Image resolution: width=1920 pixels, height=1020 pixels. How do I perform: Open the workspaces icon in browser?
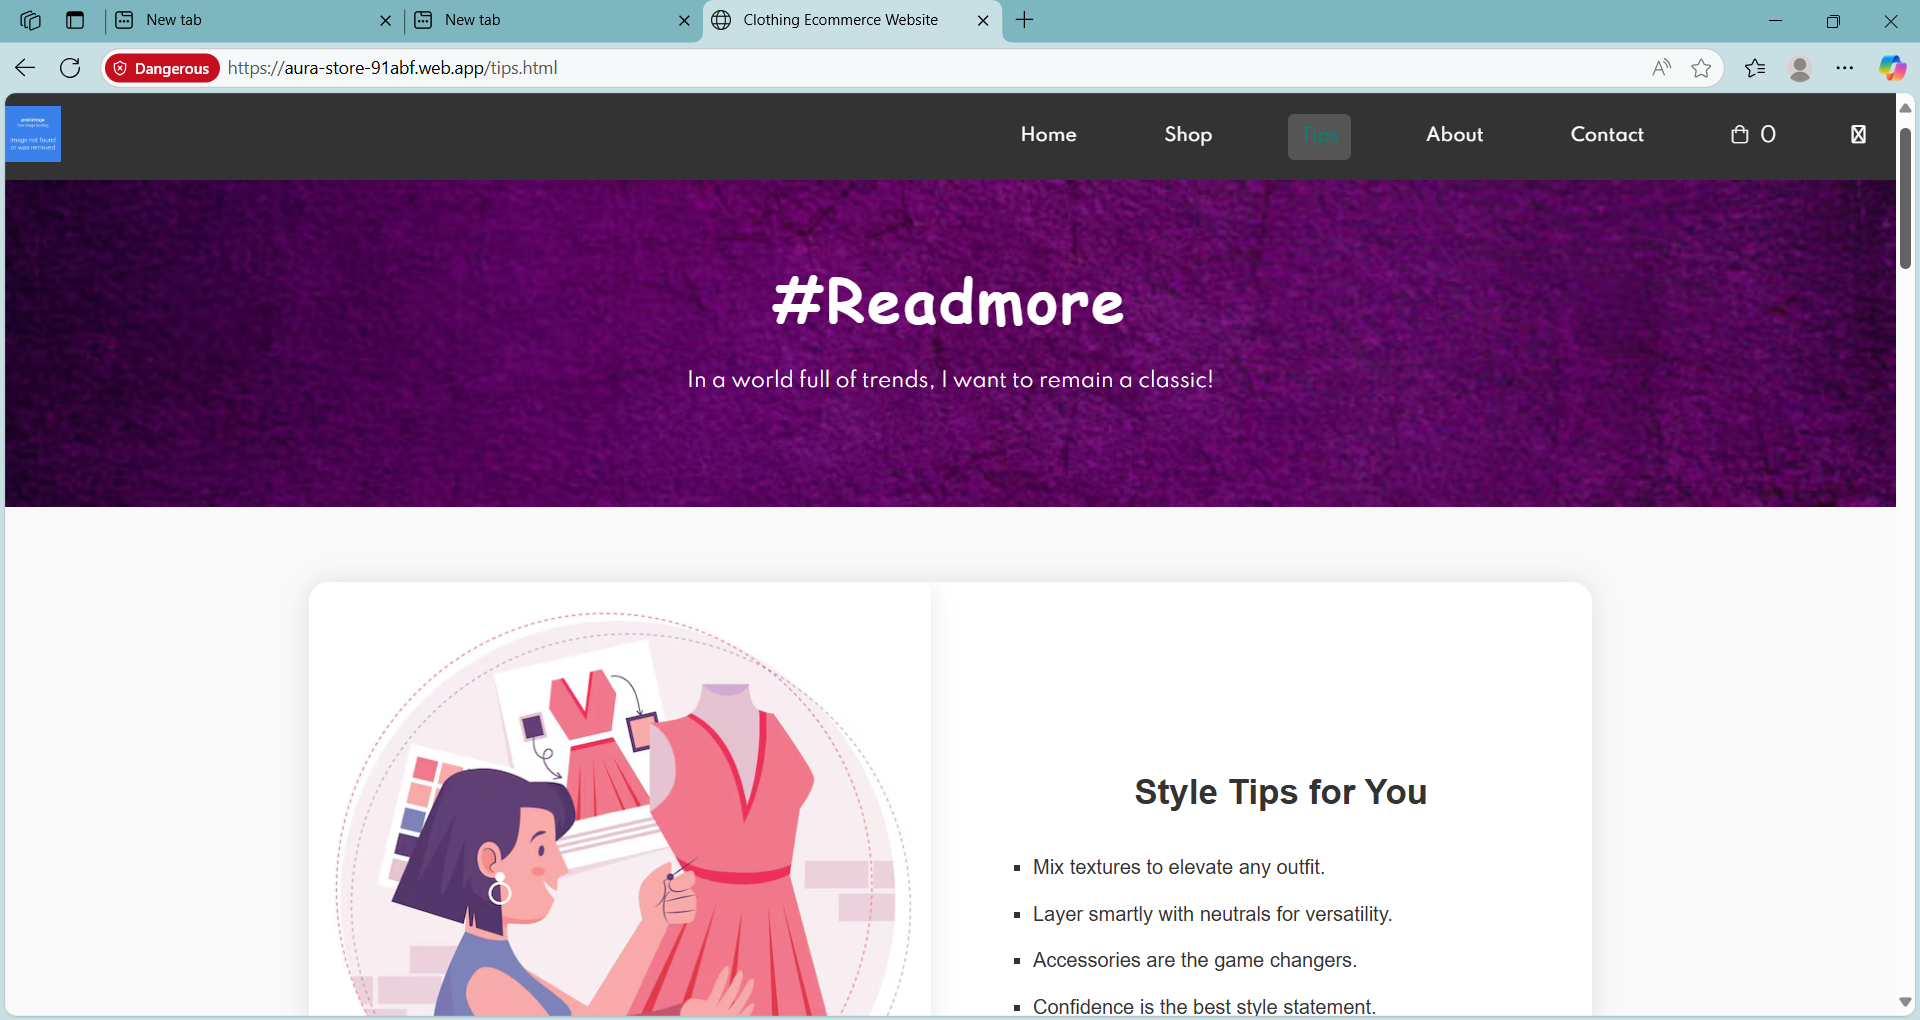pyautogui.click(x=30, y=20)
